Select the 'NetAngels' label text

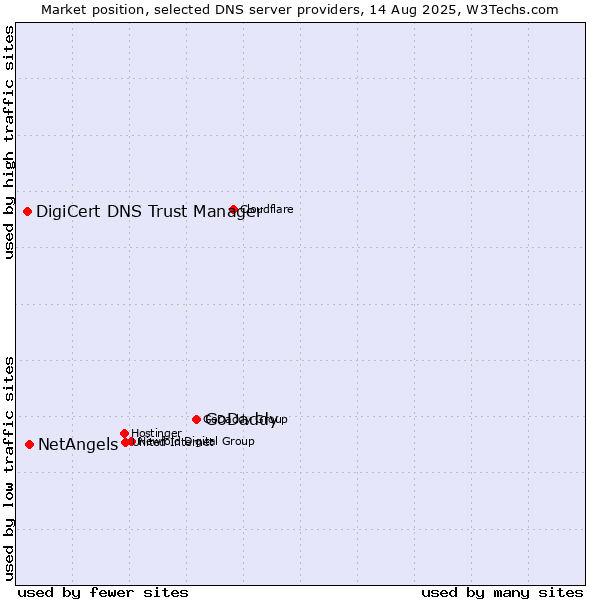click(x=78, y=445)
